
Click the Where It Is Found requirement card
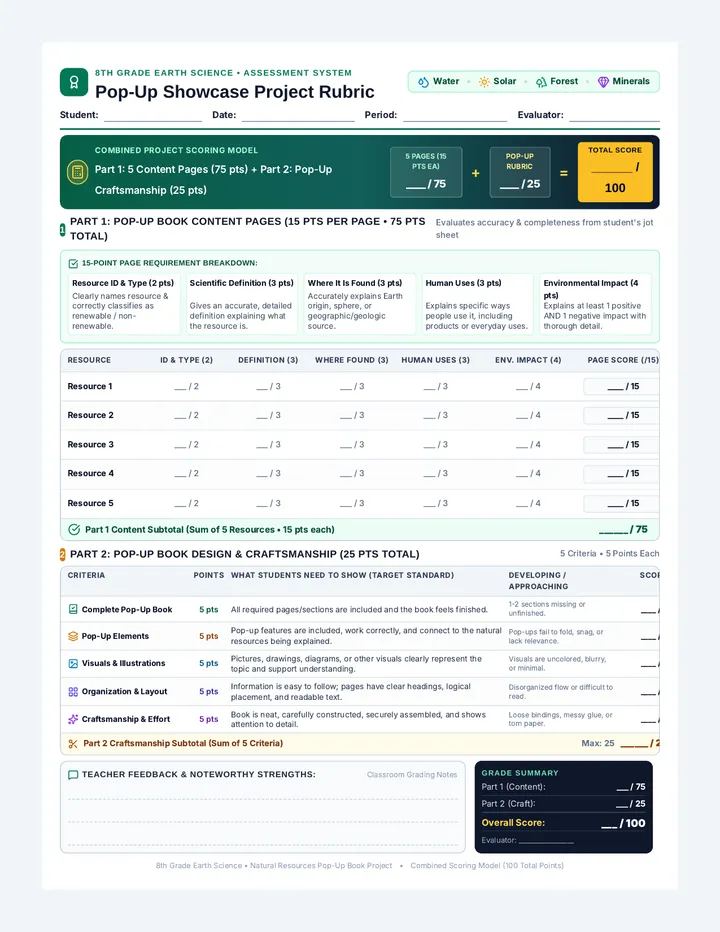(x=360, y=304)
